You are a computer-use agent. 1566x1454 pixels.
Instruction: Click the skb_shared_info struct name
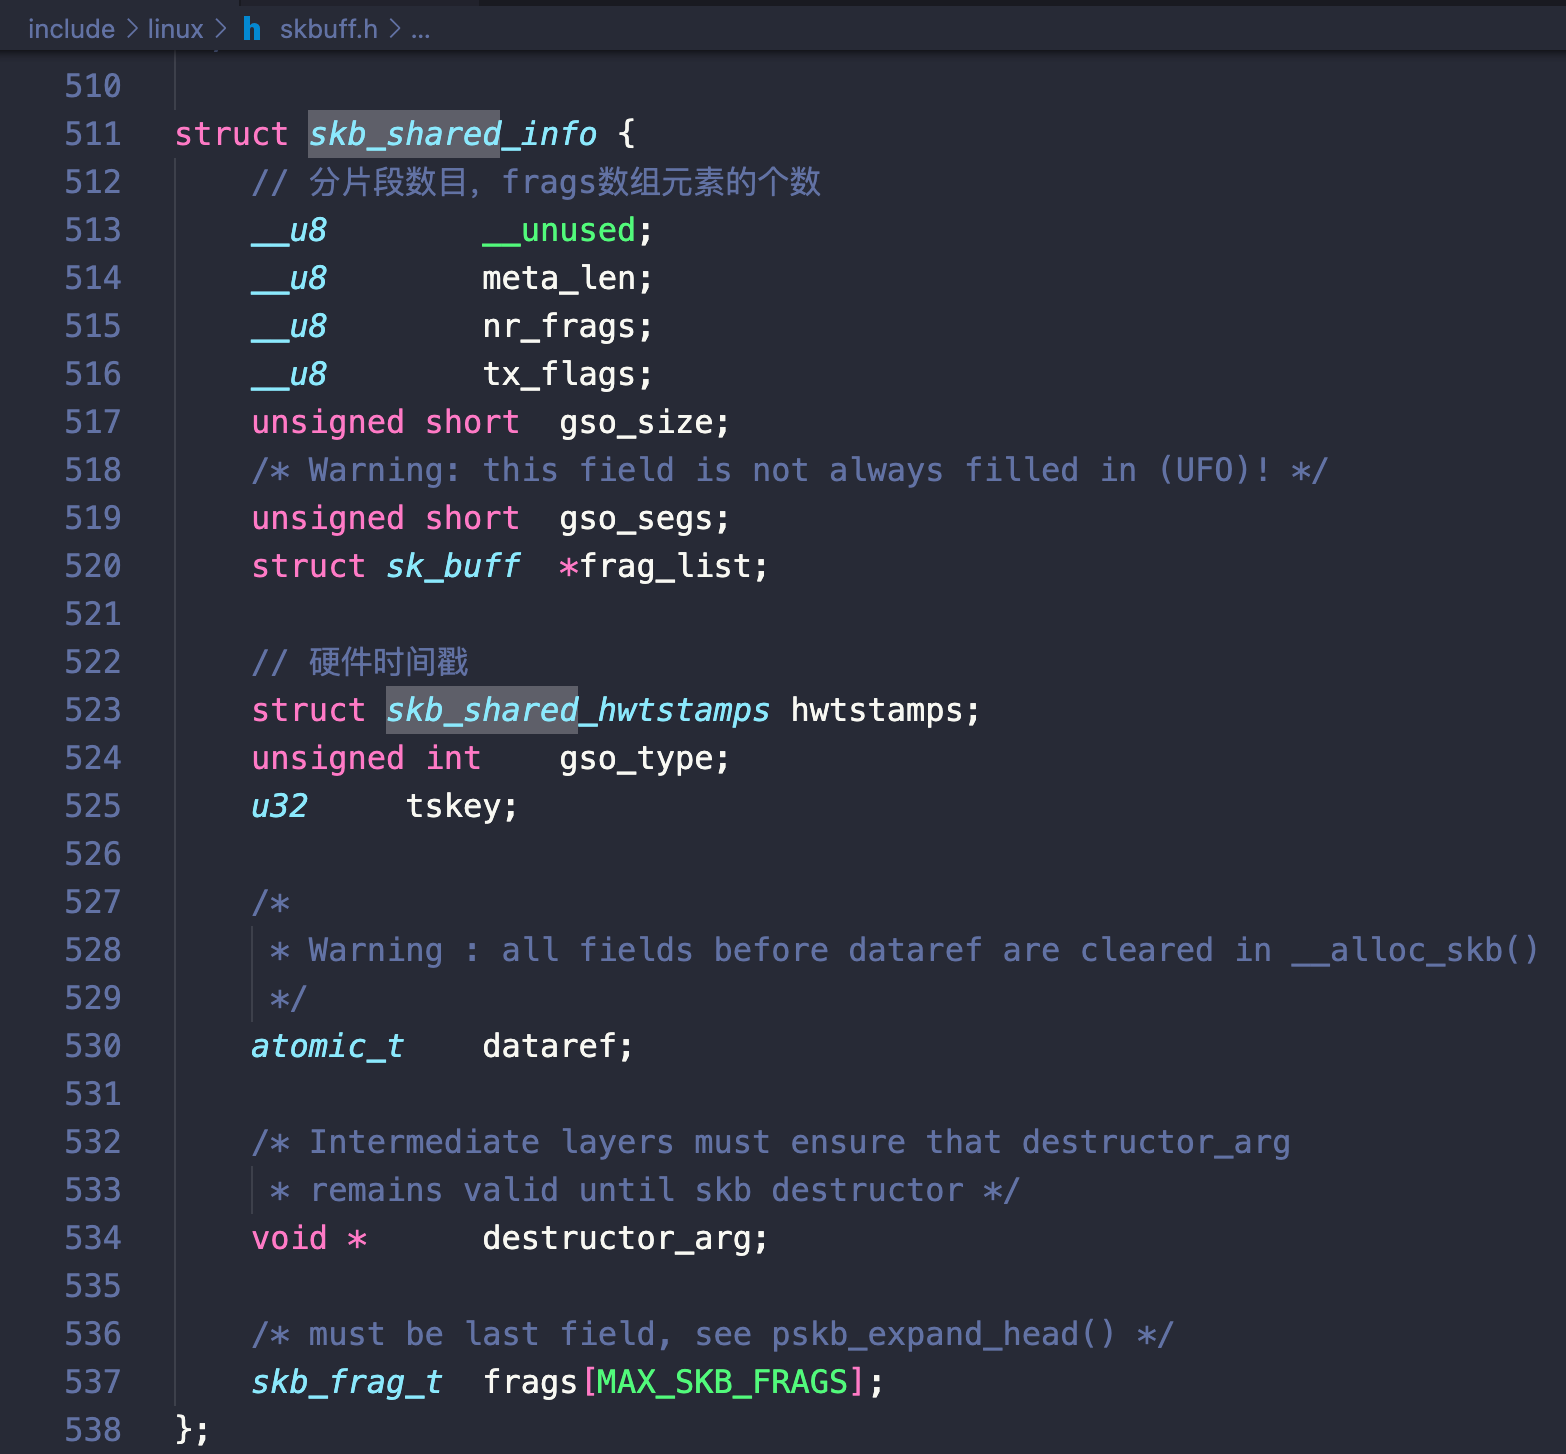[x=453, y=134]
